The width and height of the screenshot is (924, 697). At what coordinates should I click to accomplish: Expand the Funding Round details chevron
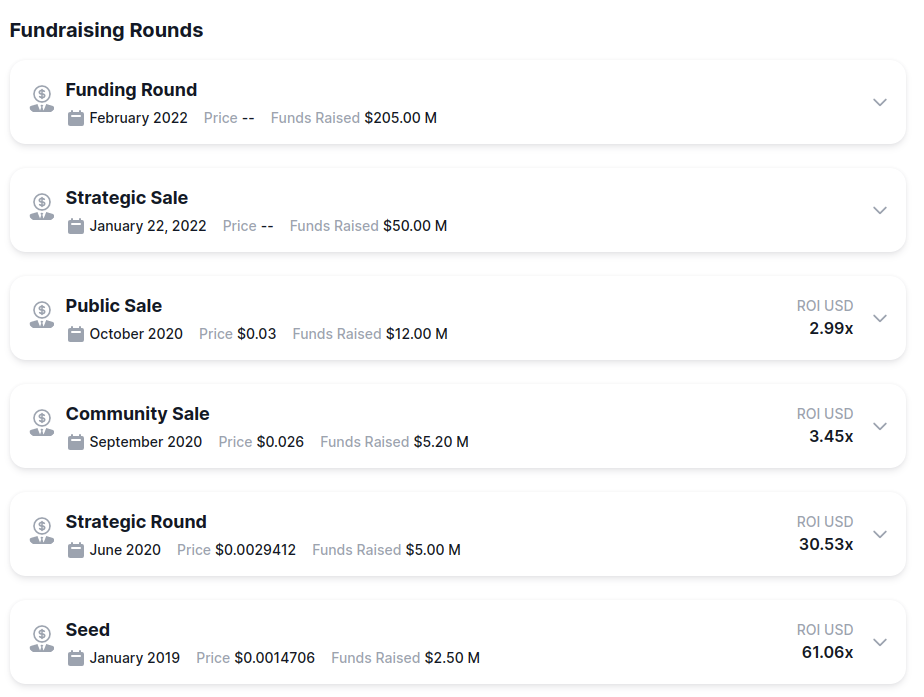coord(880,102)
